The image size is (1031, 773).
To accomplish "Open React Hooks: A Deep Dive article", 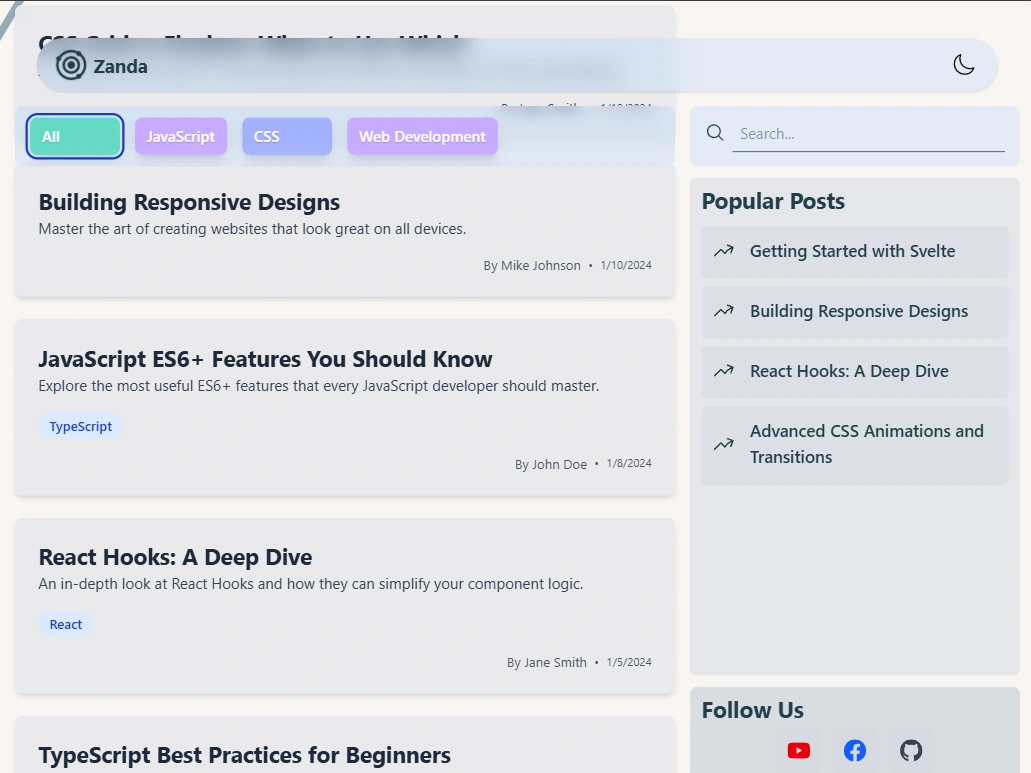I will click(175, 557).
